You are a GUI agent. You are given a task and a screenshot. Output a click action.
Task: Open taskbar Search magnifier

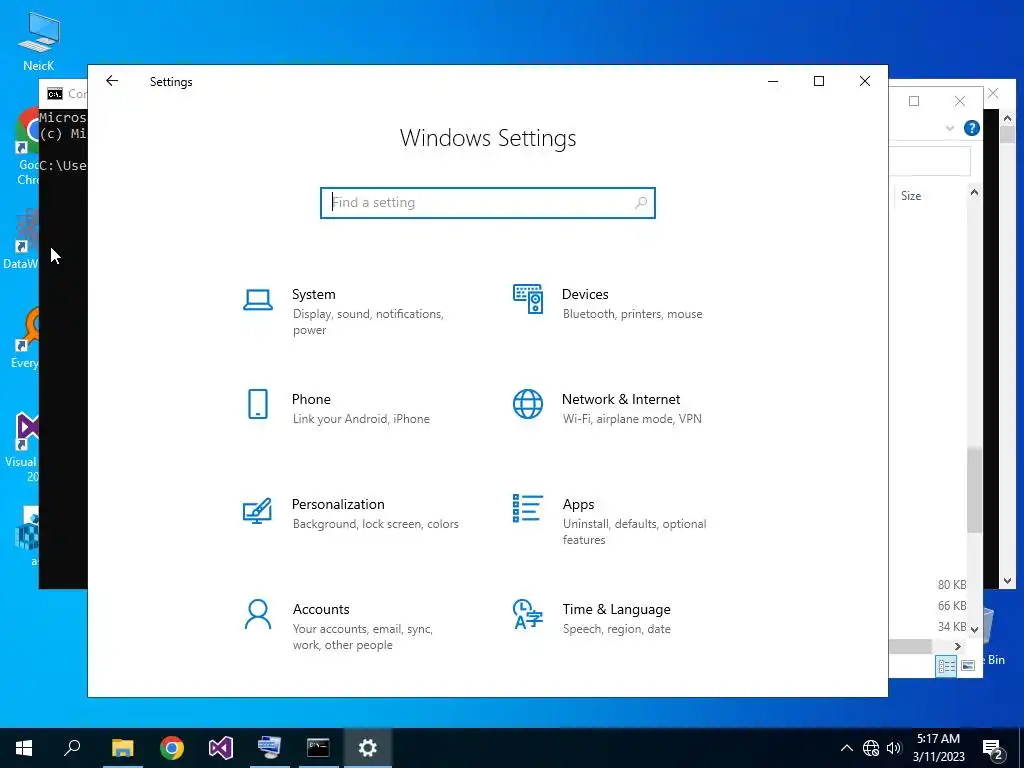click(x=72, y=748)
